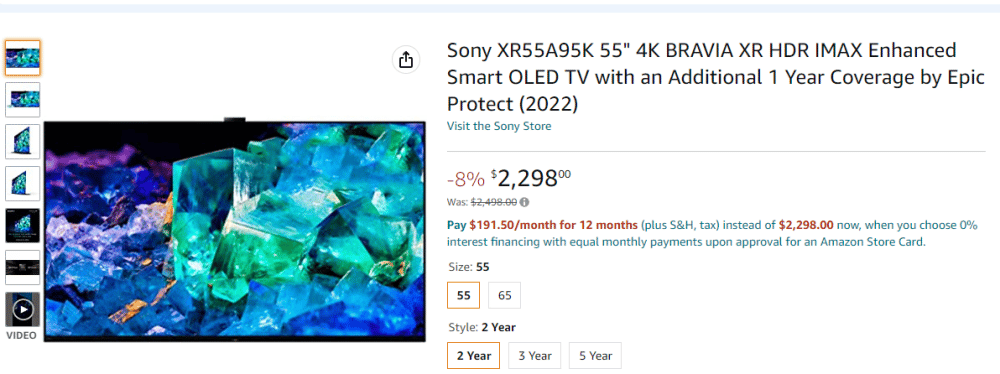Image resolution: width=1000 pixels, height=374 pixels.
Task: Click the share icon above product image
Action: [406, 61]
